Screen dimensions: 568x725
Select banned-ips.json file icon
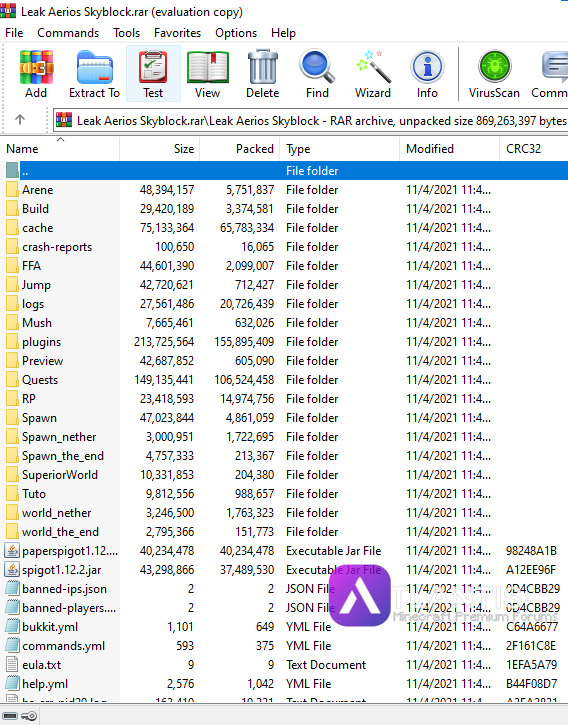click(x=12, y=589)
